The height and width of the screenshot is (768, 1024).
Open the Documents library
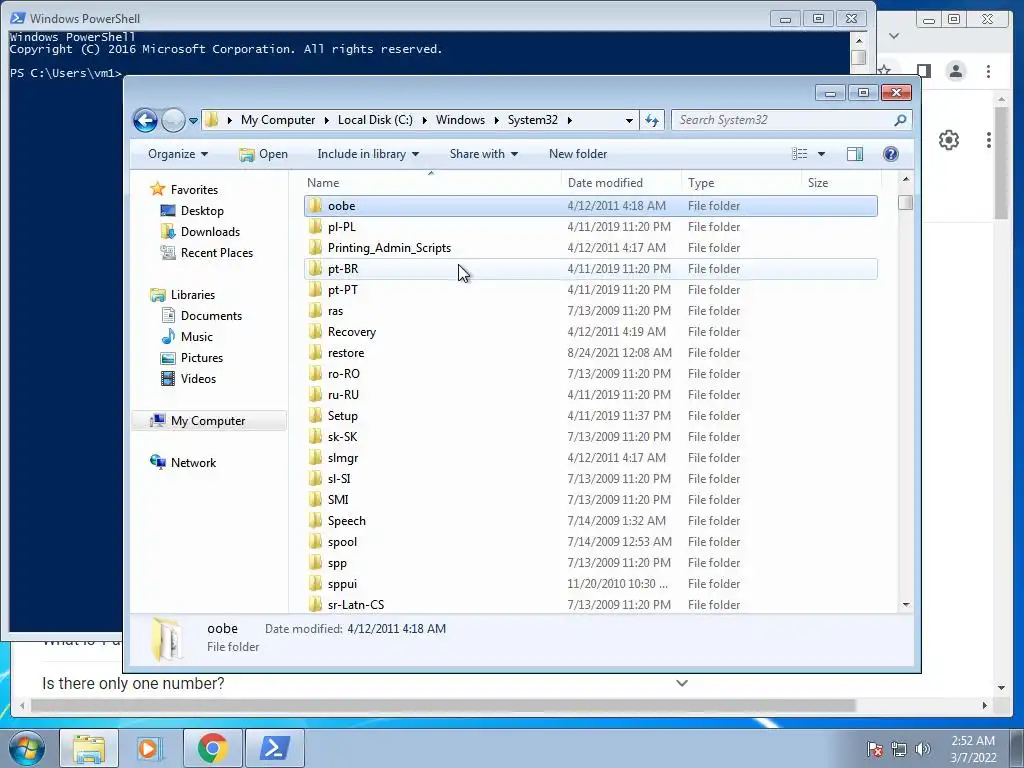tap(211, 316)
